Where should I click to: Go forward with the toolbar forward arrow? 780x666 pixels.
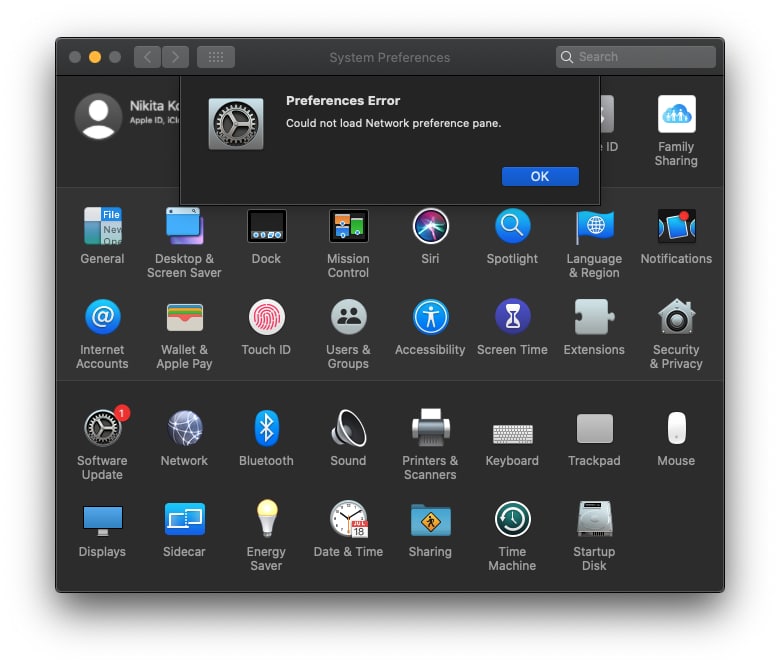pos(175,57)
